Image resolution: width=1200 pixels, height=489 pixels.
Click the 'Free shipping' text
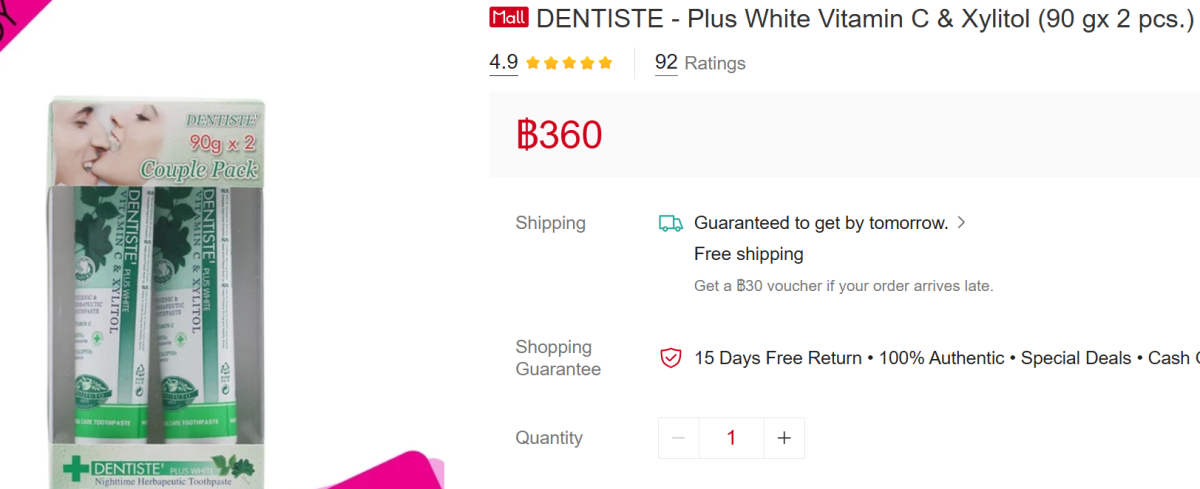[x=748, y=254]
